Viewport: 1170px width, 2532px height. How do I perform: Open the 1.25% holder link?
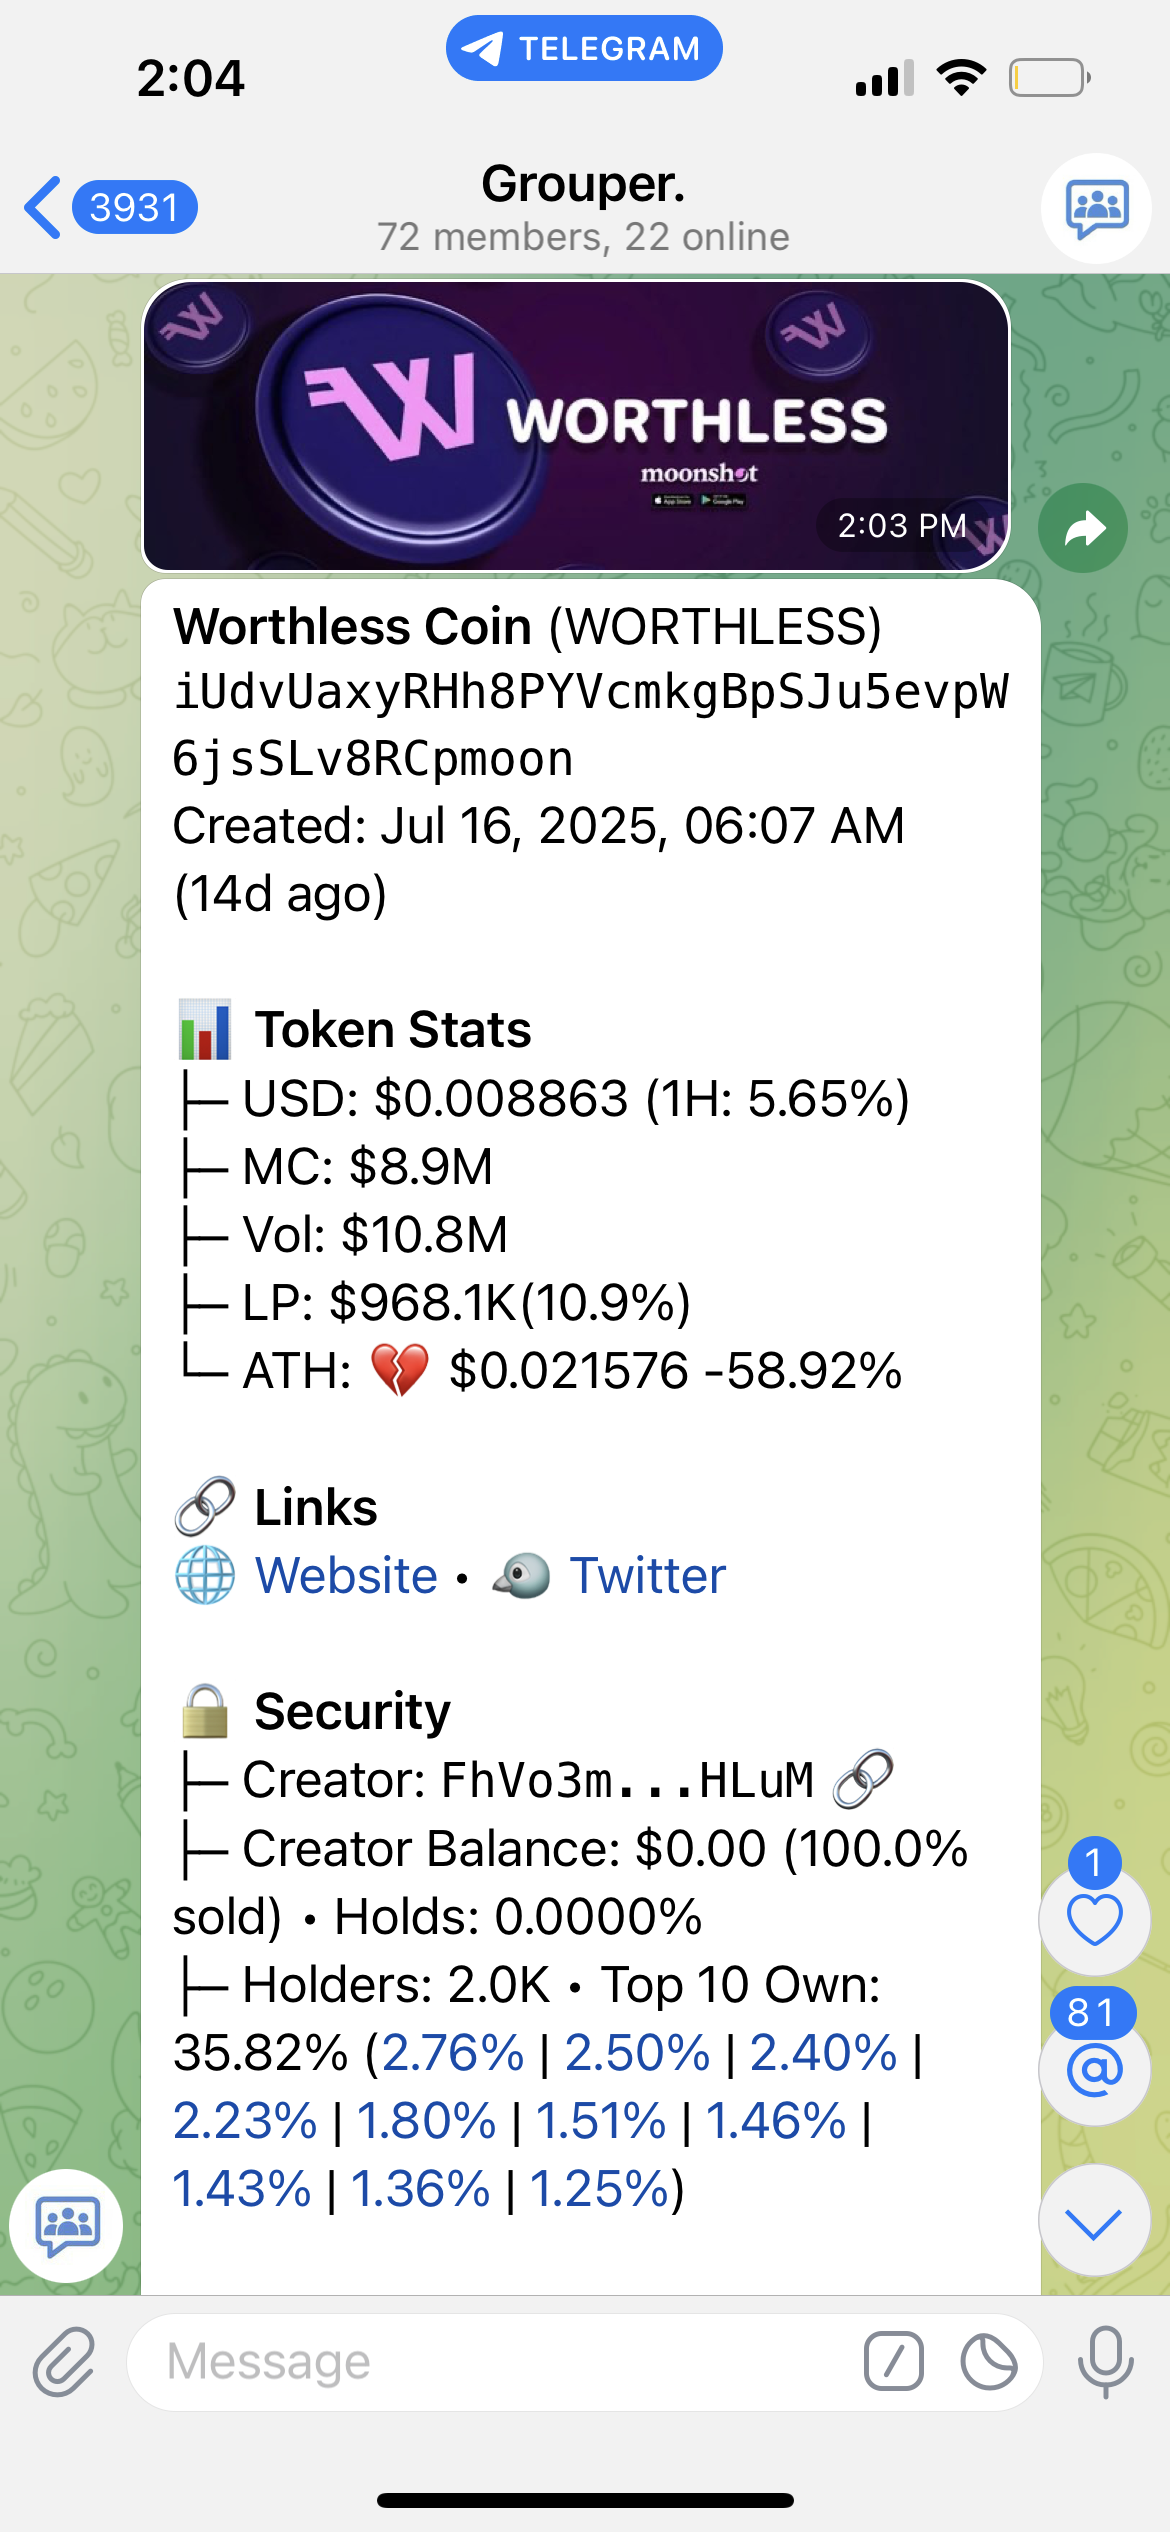click(x=600, y=2189)
